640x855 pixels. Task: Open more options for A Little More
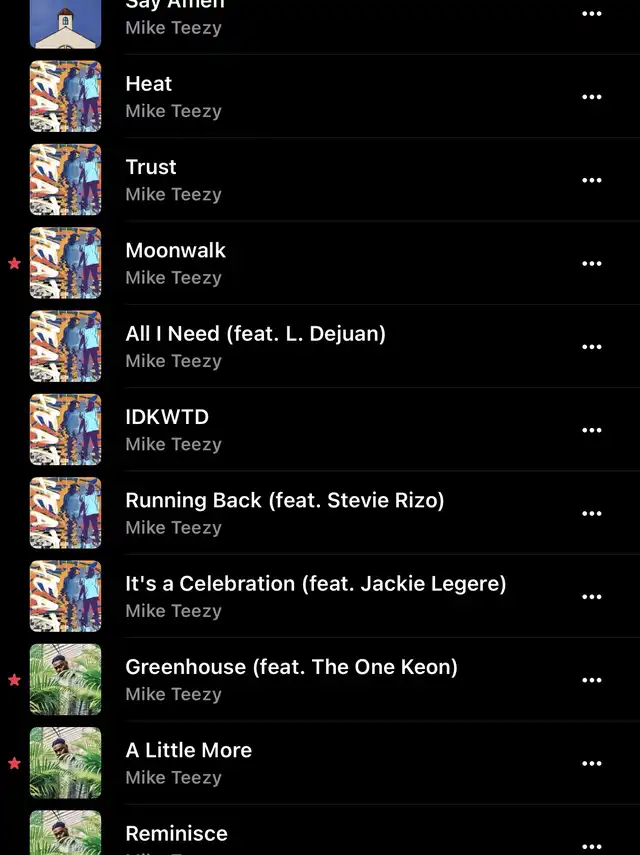coord(591,763)
